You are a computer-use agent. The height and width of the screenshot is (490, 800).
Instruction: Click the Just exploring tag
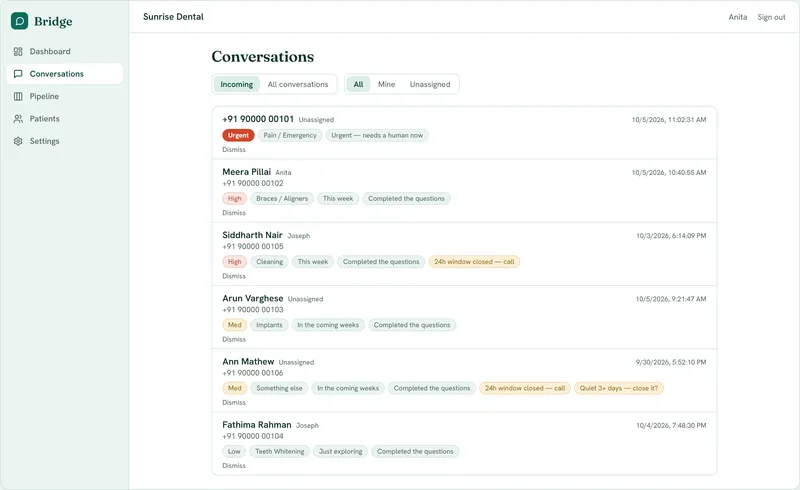tap(340, 452)
